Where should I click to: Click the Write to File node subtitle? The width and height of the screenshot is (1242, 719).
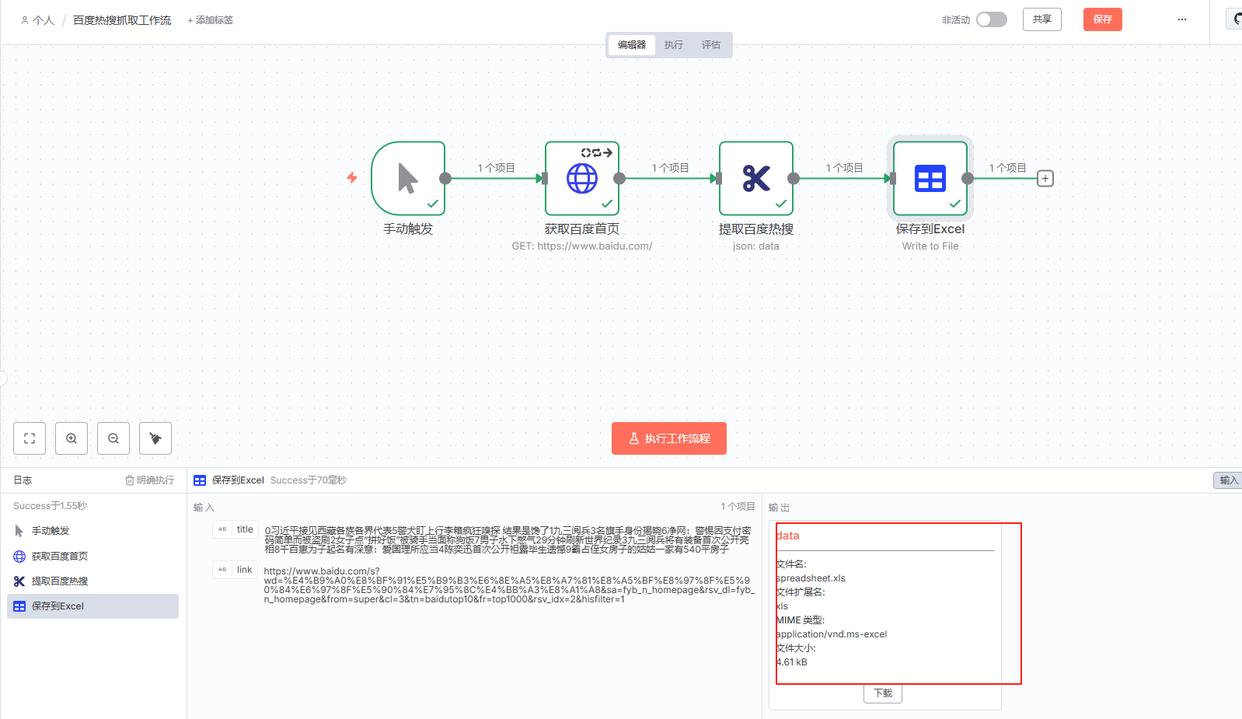(x=930, y=246)
